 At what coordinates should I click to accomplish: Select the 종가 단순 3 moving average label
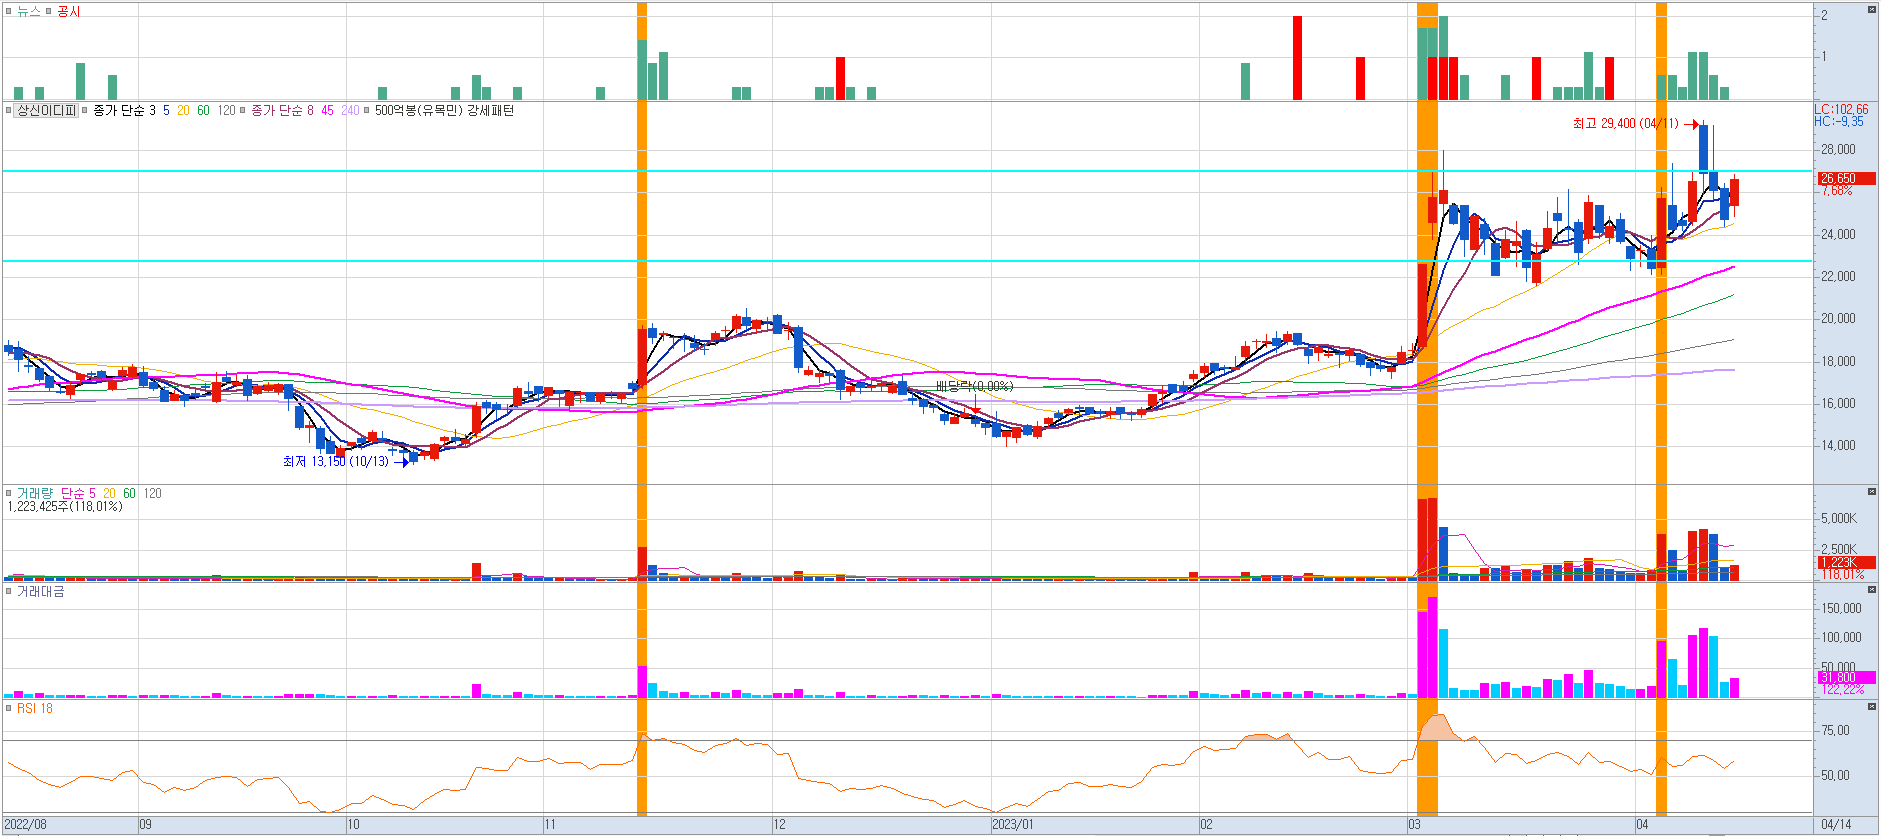[x=124, y=110]
